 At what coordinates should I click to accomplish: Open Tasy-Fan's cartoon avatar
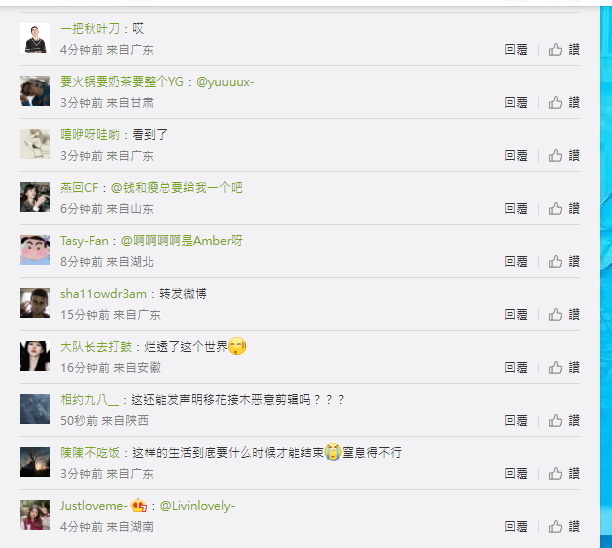click(x=35, y=250)
